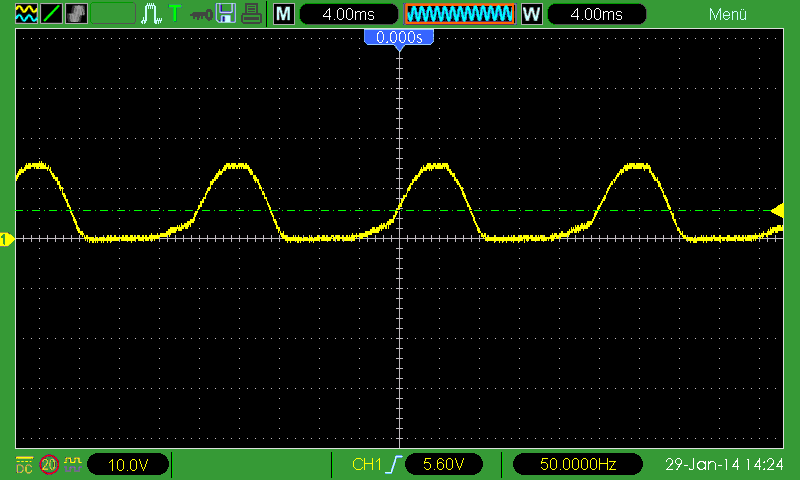
Task: Click the printer icon
Action: point(251,14)
